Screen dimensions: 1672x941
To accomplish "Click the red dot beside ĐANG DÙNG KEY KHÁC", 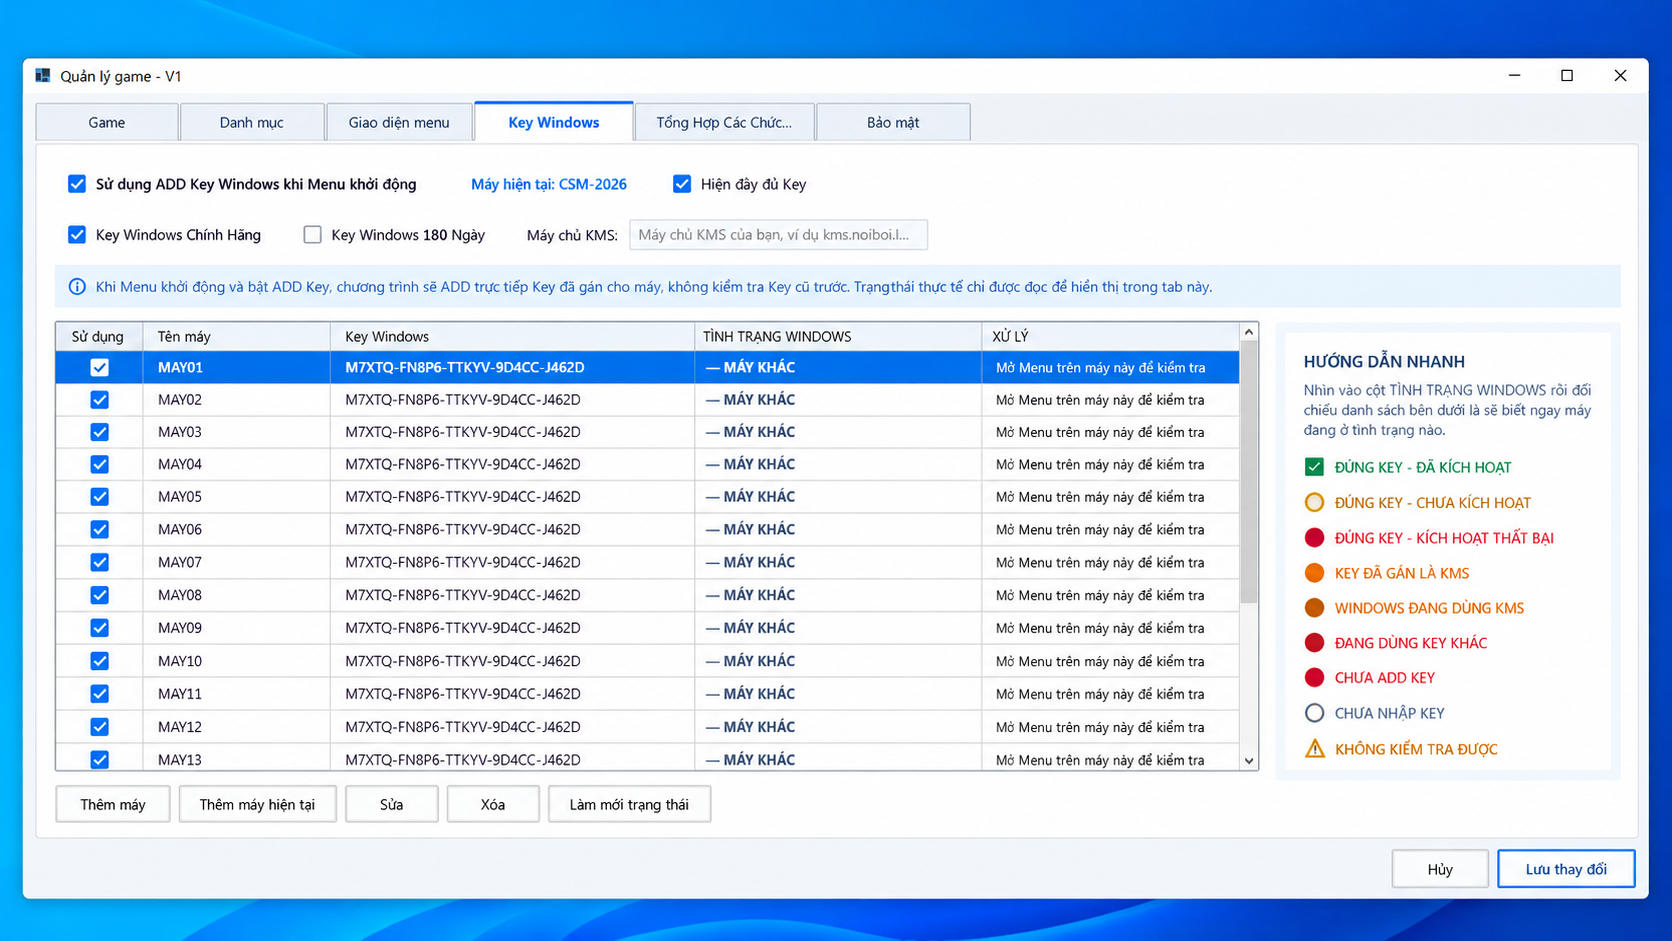I will point(1314,643).
